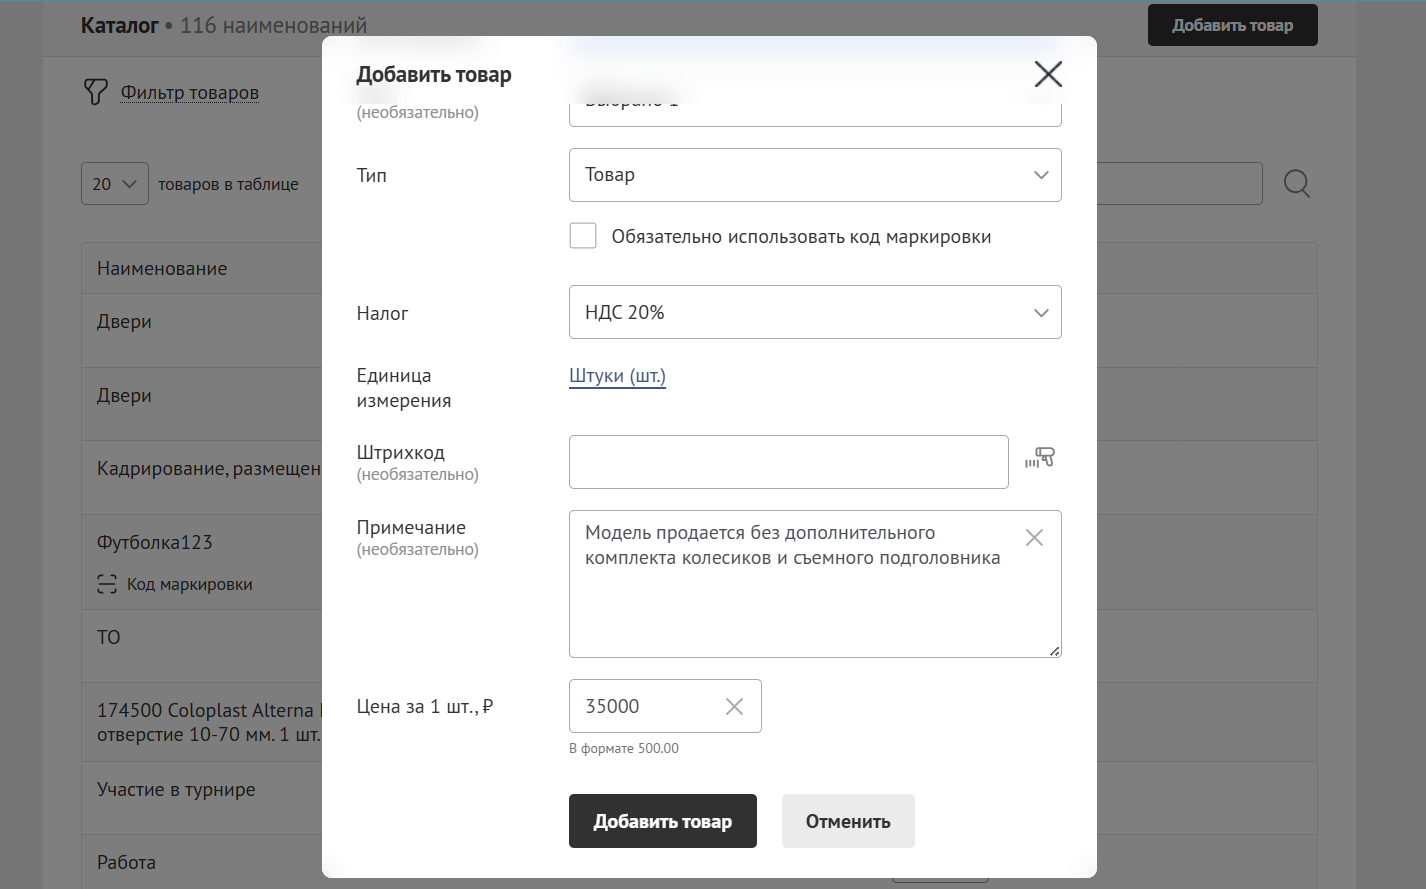Clear the Примечание text with its X icon
The height and width of the screenshot is (889, 1426).
pos(1034,538)
